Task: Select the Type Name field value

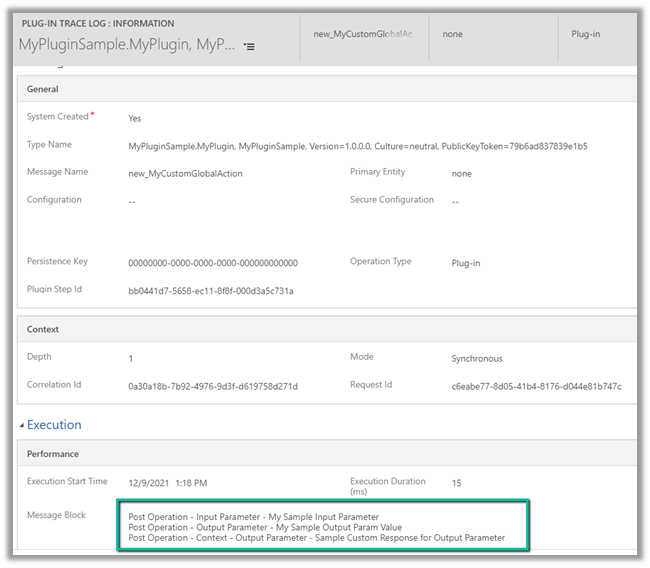Action: point(357,146)
